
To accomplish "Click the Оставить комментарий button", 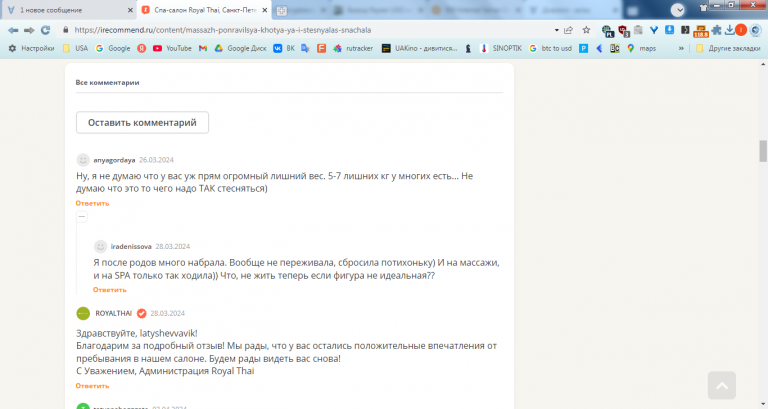I will (x=142, y=122).
